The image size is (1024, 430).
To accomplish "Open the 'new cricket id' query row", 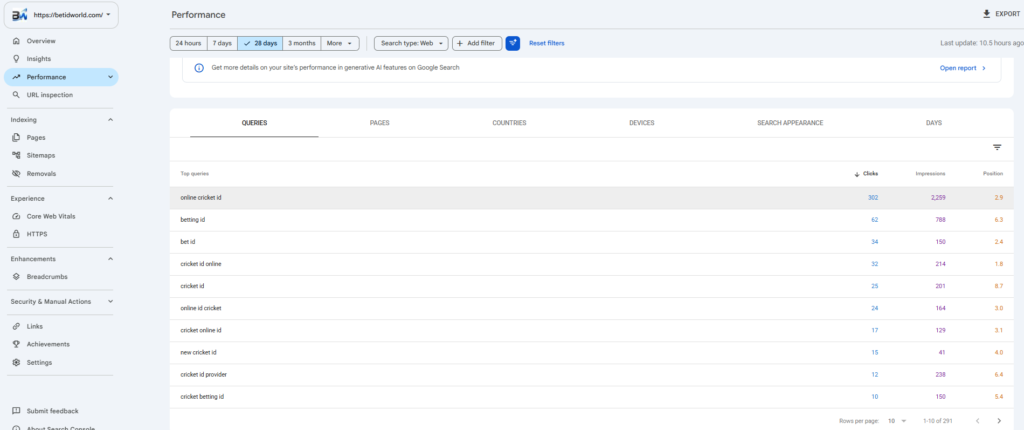I will point(592,353).
